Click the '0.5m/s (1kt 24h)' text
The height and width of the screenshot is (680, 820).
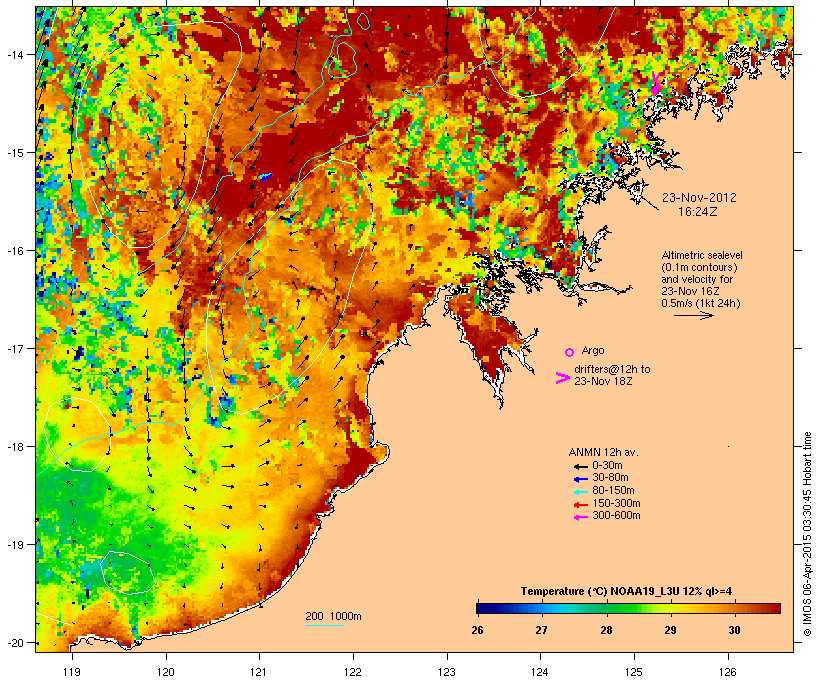(701, 303)
